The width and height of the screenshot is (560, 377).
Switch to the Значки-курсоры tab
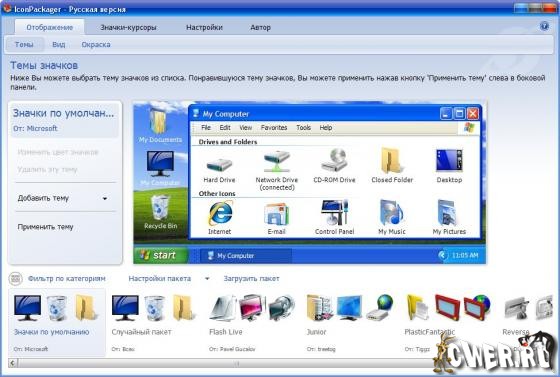click(x=128, y=27)
